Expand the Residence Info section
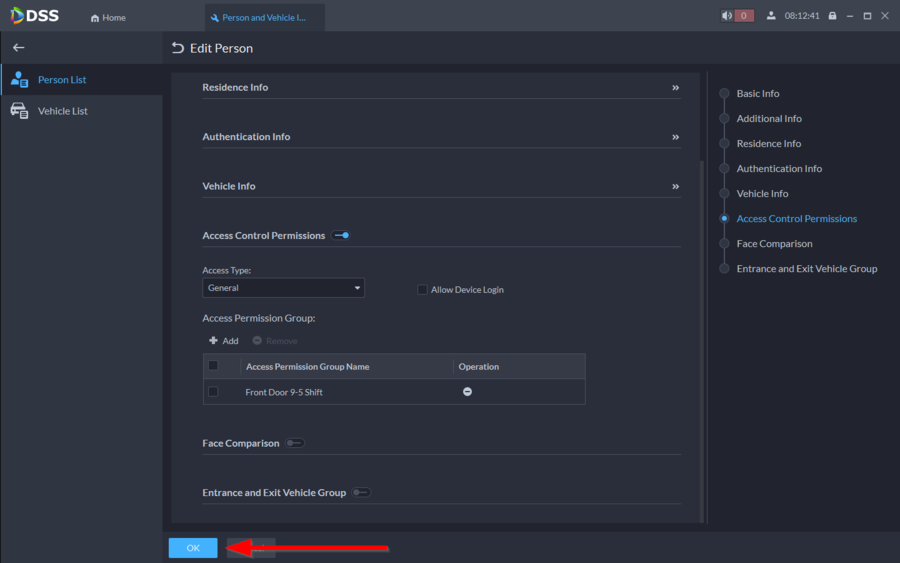The image size is (900, 563). click(675, 88)
